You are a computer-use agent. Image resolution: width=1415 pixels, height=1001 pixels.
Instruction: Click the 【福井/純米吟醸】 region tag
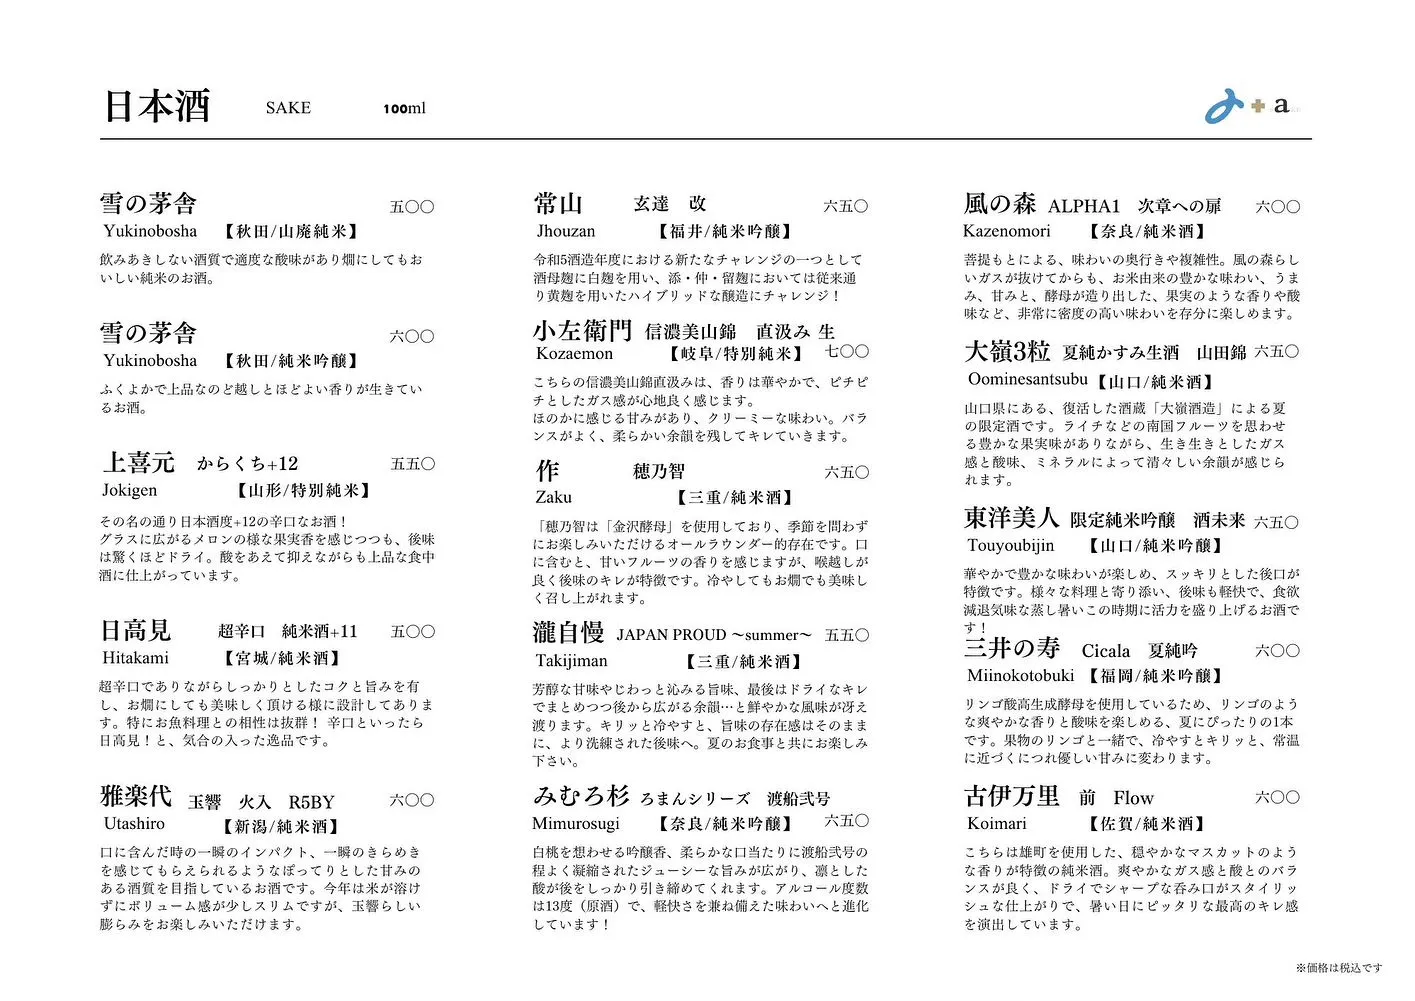click(x=726, y=232)
